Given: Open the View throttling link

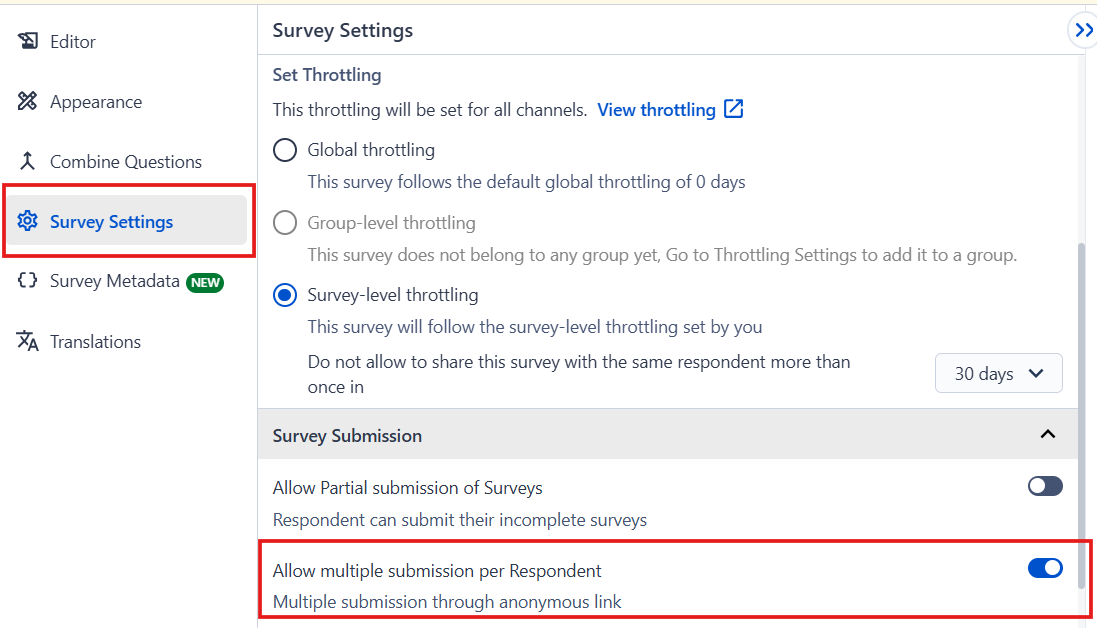Looking at the screenshot, I should tap(656, 109).
